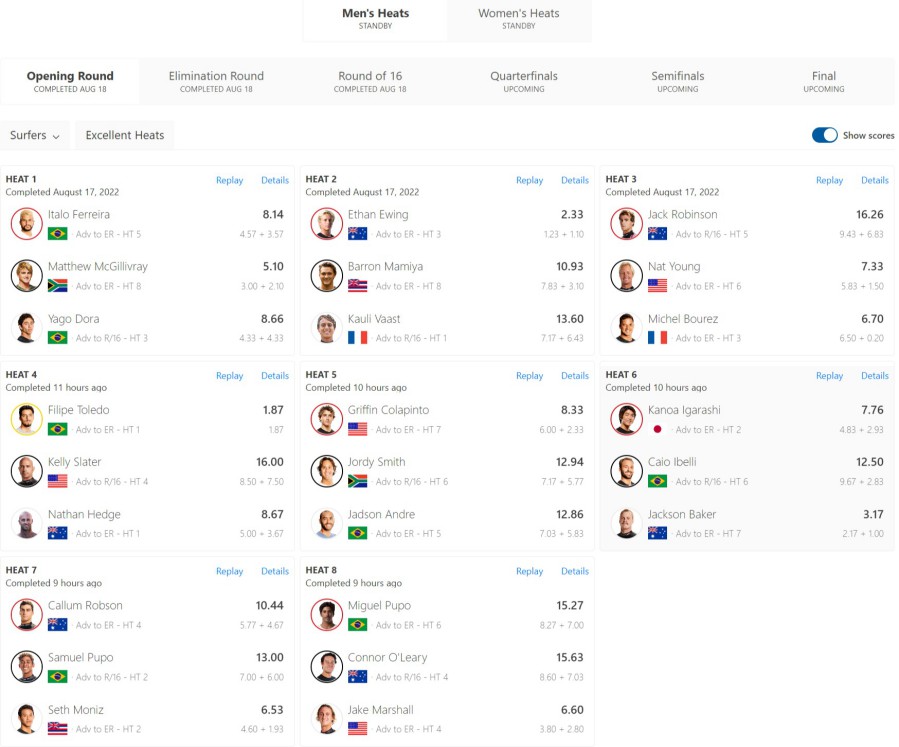The width and height of the screenshot is (899, 747).
Task: Click Jordy Smith's profile picture
Action: pos(326,471)
